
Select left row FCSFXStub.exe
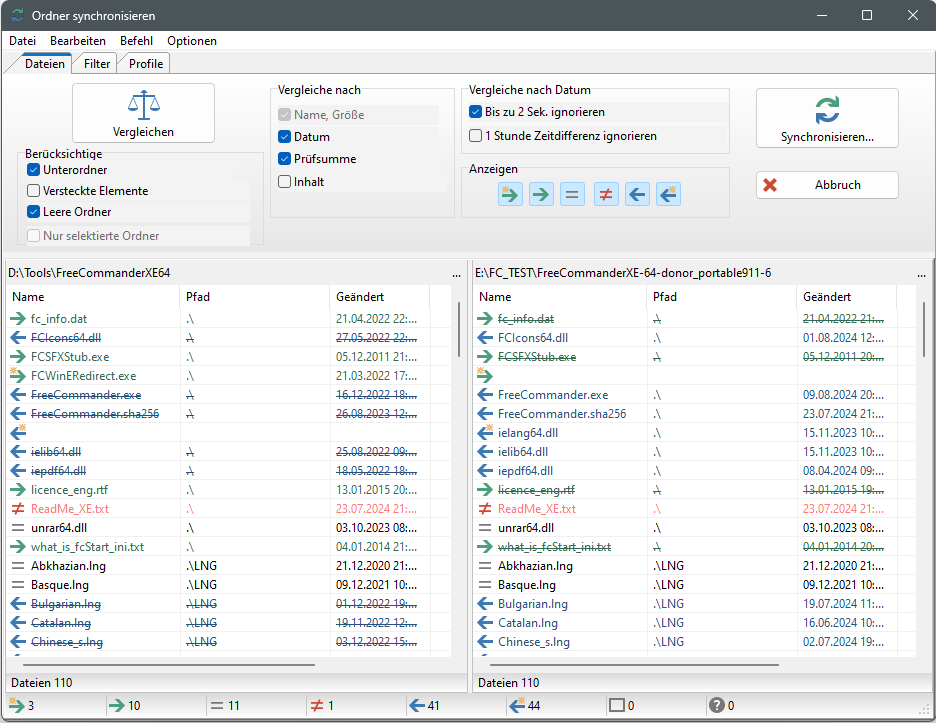tap(229, 357)
